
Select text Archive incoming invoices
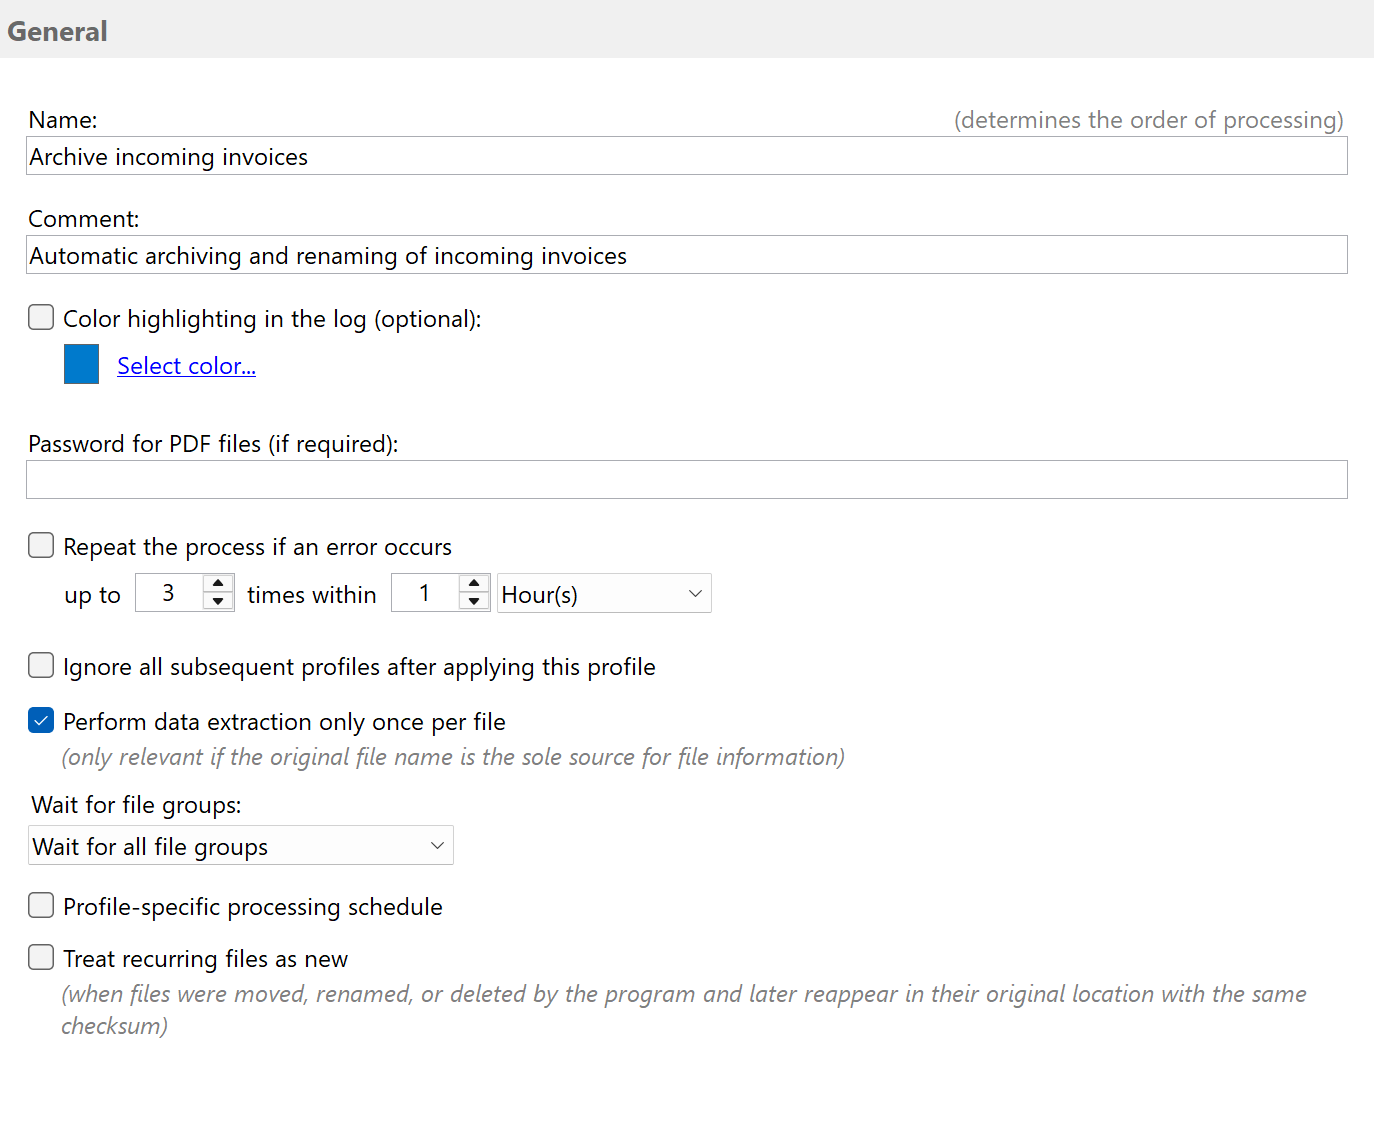tap(168, 156)
